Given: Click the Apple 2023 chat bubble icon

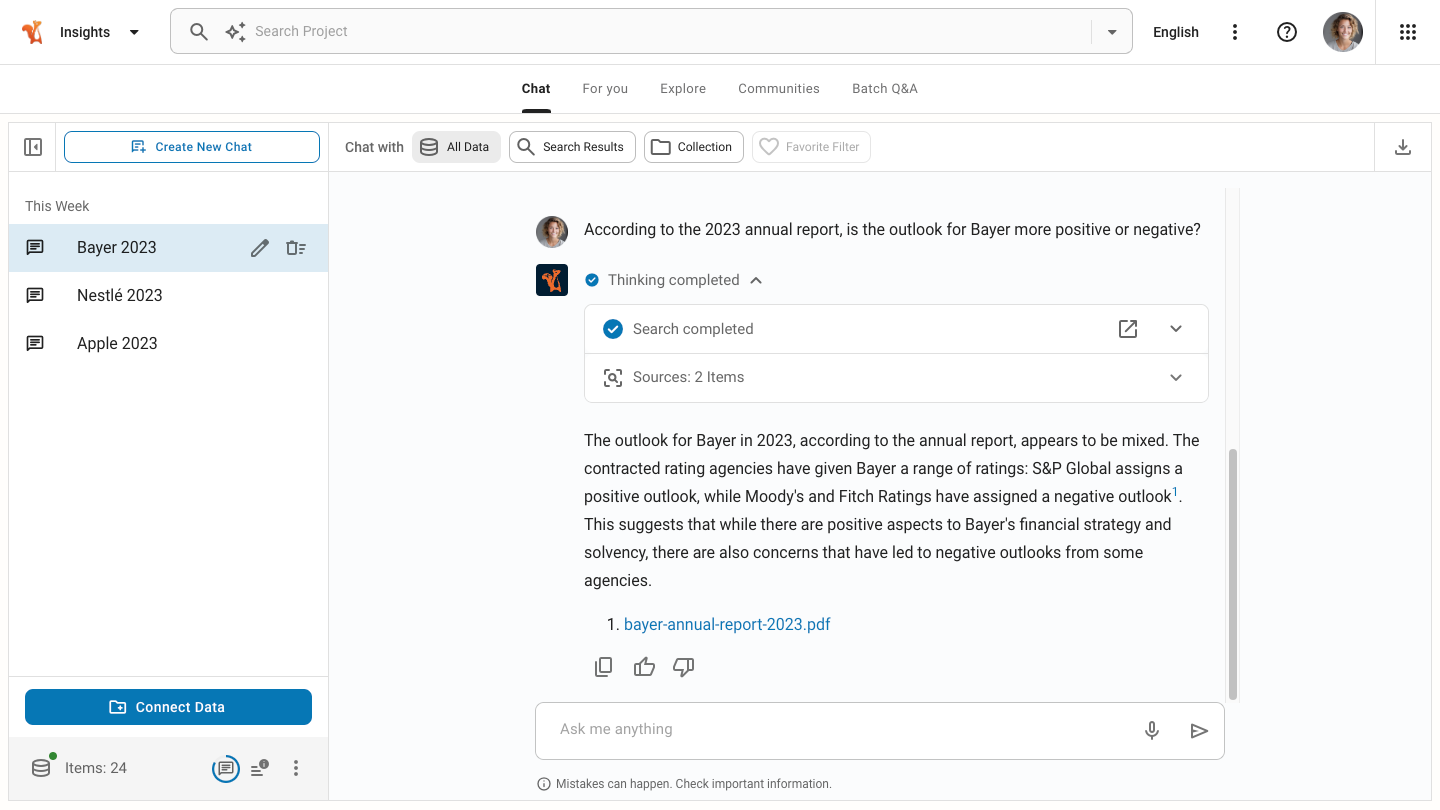Looking at the screenshot, I should coord(35,344).
